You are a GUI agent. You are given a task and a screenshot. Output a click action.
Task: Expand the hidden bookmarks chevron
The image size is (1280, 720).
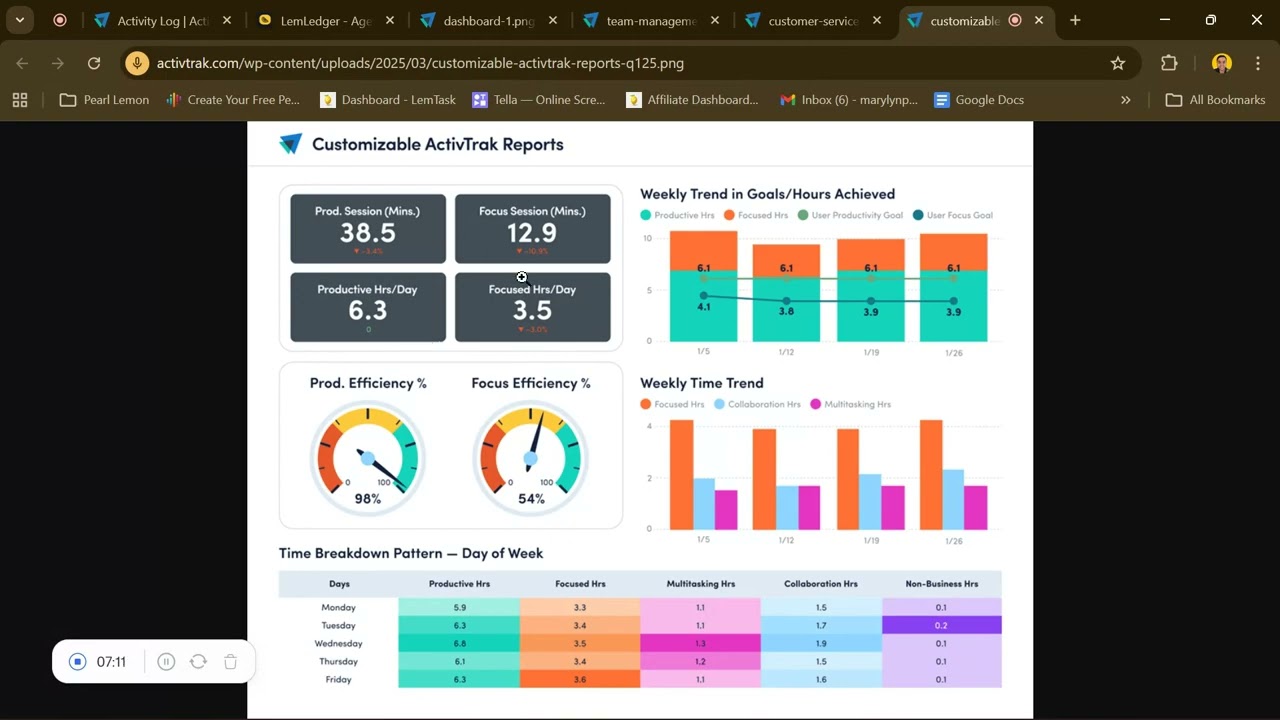(1125, 100)
